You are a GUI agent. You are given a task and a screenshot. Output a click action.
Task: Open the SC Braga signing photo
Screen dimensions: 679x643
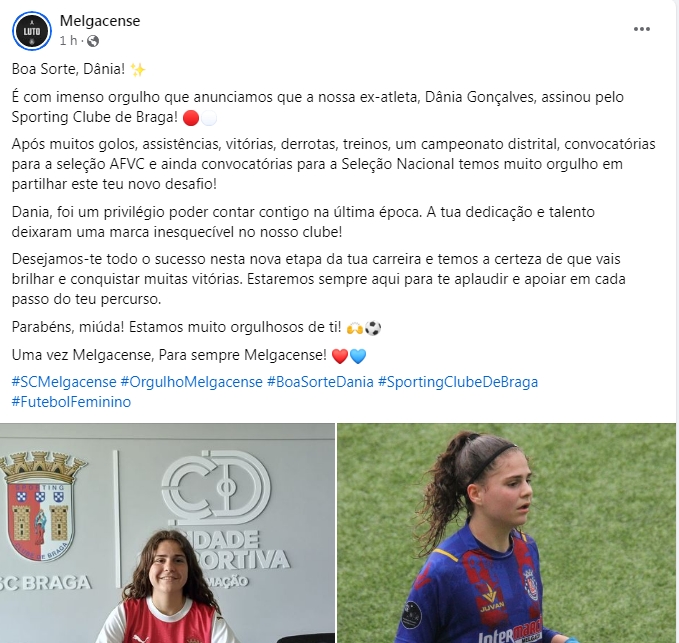[x=167, y=533]
